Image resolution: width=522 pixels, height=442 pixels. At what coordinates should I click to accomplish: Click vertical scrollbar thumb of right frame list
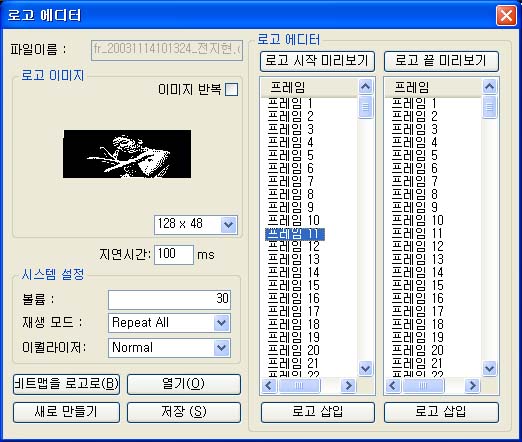pos(489,107)
